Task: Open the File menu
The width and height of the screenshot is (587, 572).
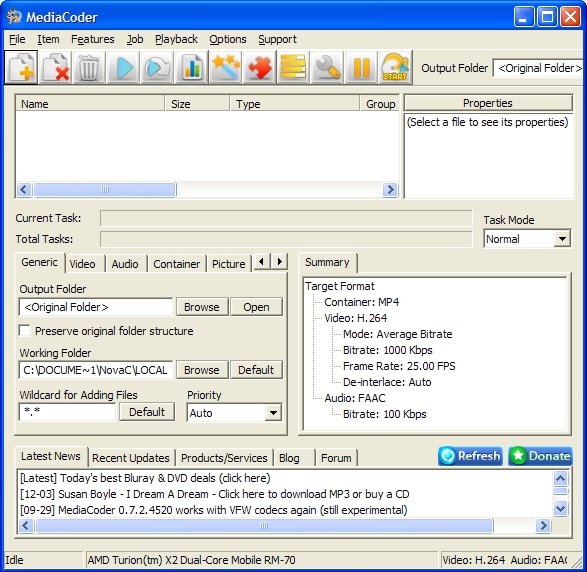Action: [x=17, y=39]
